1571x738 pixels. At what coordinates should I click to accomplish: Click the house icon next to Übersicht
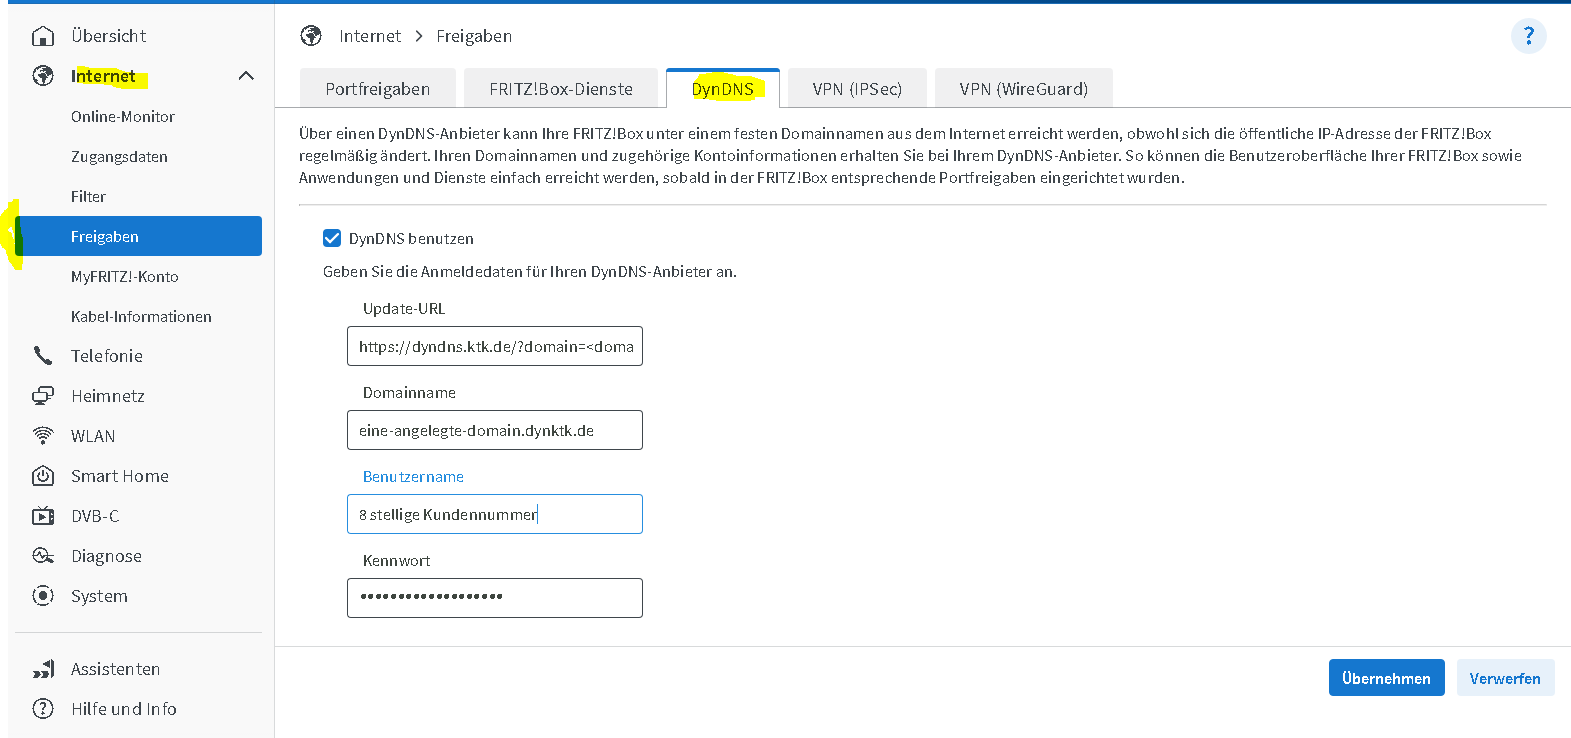tap(43, 36)
